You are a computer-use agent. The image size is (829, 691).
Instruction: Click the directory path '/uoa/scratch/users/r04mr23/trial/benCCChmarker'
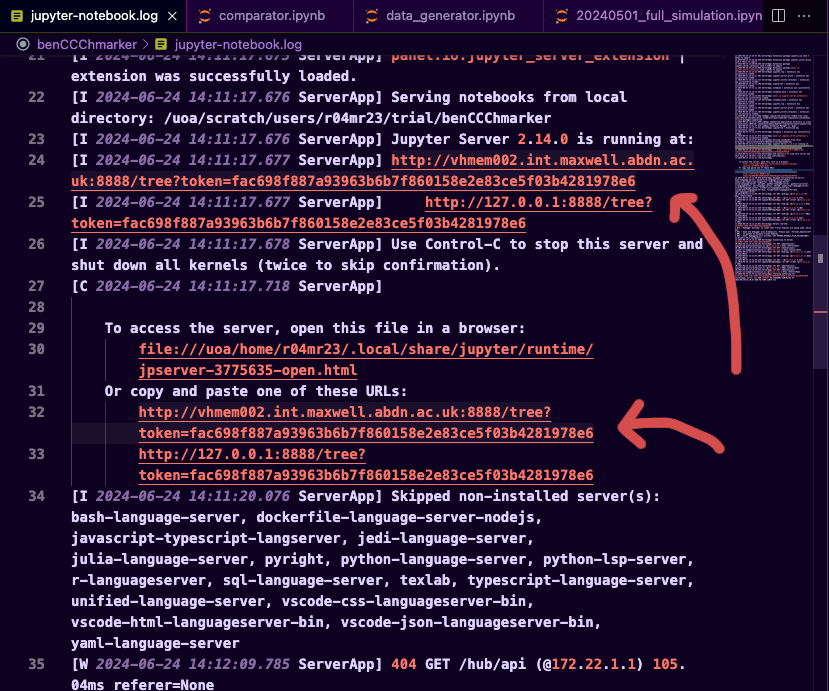pos(357,118)
